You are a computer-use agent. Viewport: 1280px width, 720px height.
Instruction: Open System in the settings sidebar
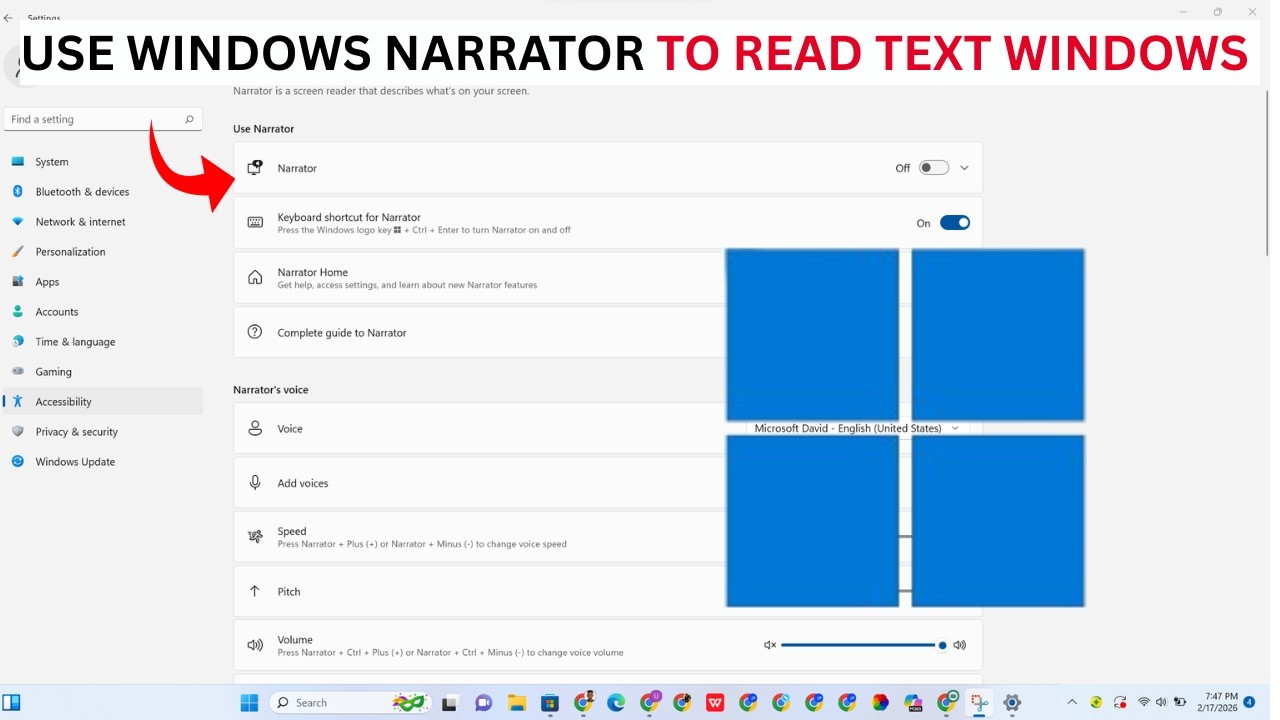104,161
